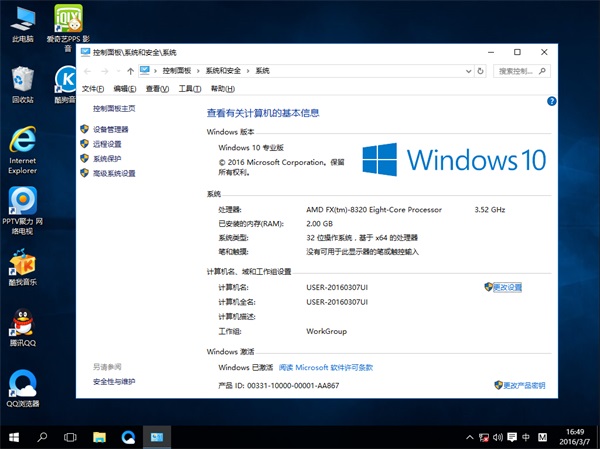Open the 工具(T) menu
Viewport: 600px width, 449px height.
click(189, 89)
